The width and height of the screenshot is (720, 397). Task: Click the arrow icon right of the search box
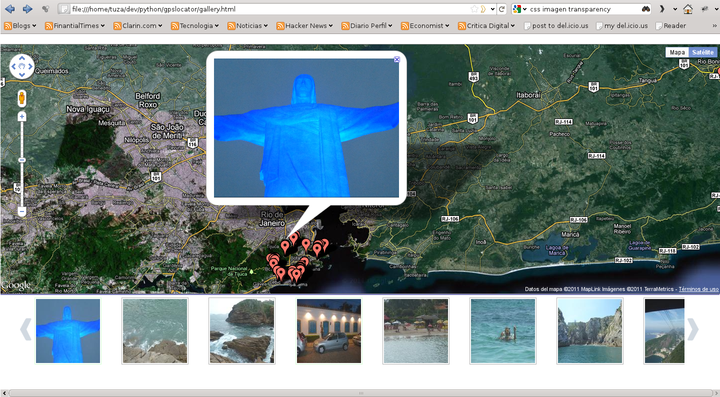[662, 9]
